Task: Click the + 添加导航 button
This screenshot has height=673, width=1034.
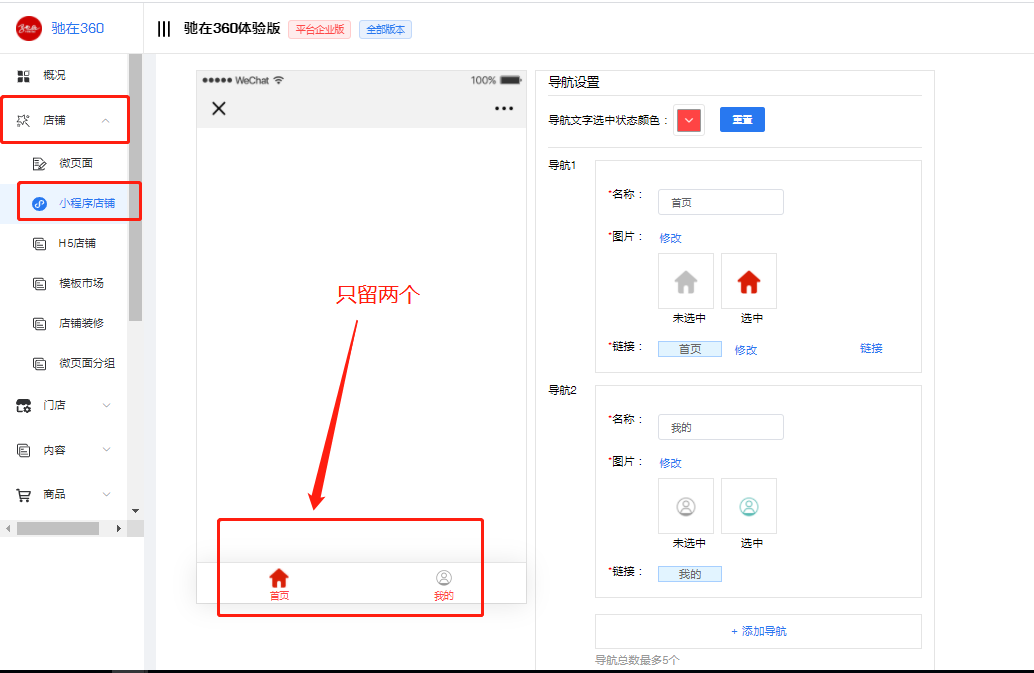Action: (x=758, y=631)
